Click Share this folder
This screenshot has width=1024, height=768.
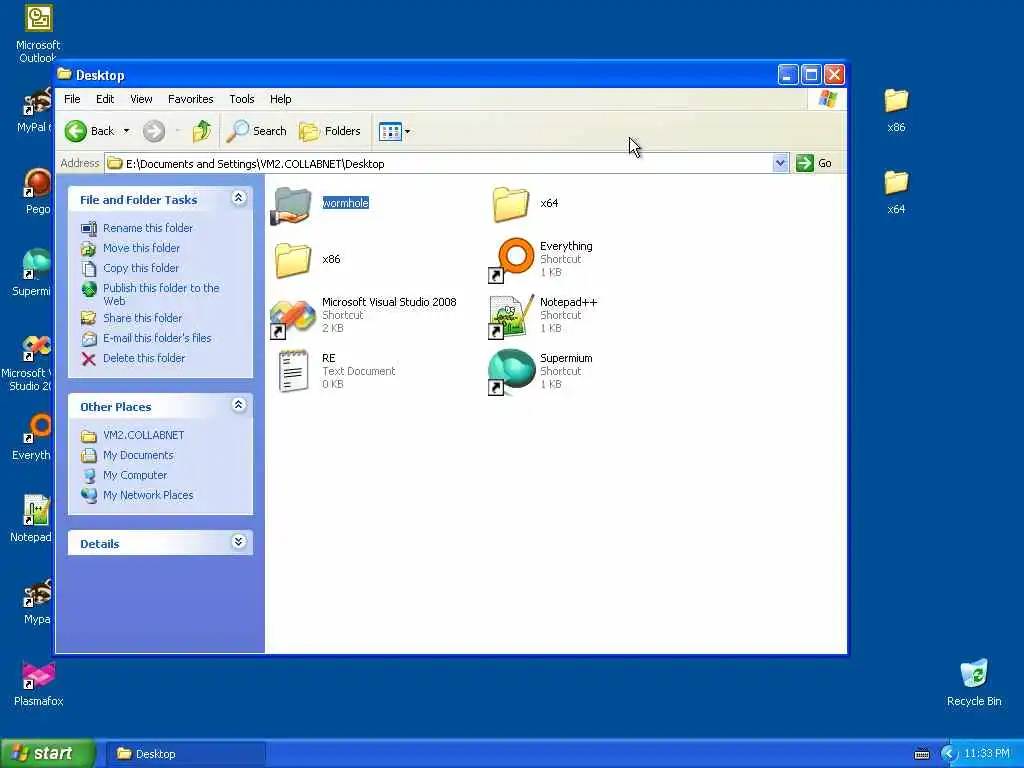(x=142, y=318)
